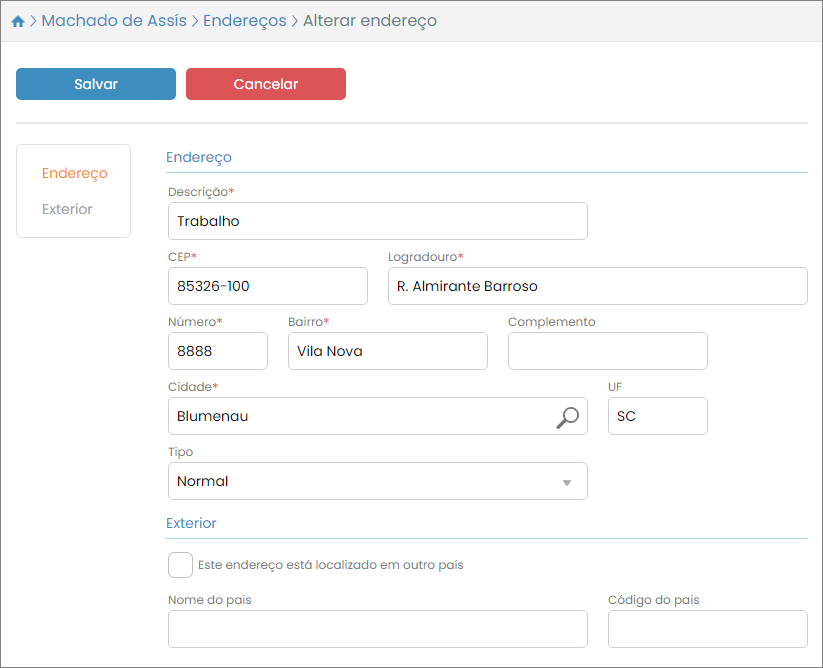The image size is (823, 668).
Task: Select the Endereço side tab
Action: click(x=74, y=173)
